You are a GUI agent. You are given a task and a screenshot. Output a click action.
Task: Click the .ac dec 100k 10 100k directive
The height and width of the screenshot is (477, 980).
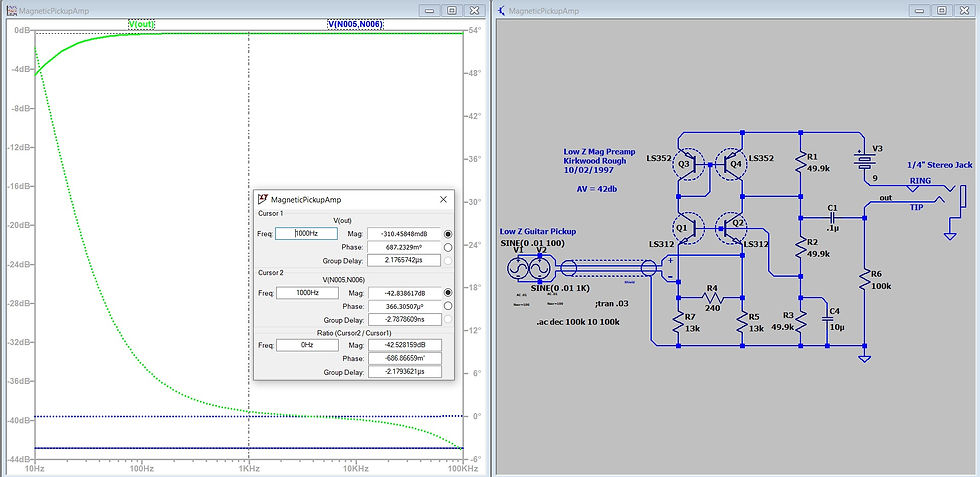[x=576, y=323]
